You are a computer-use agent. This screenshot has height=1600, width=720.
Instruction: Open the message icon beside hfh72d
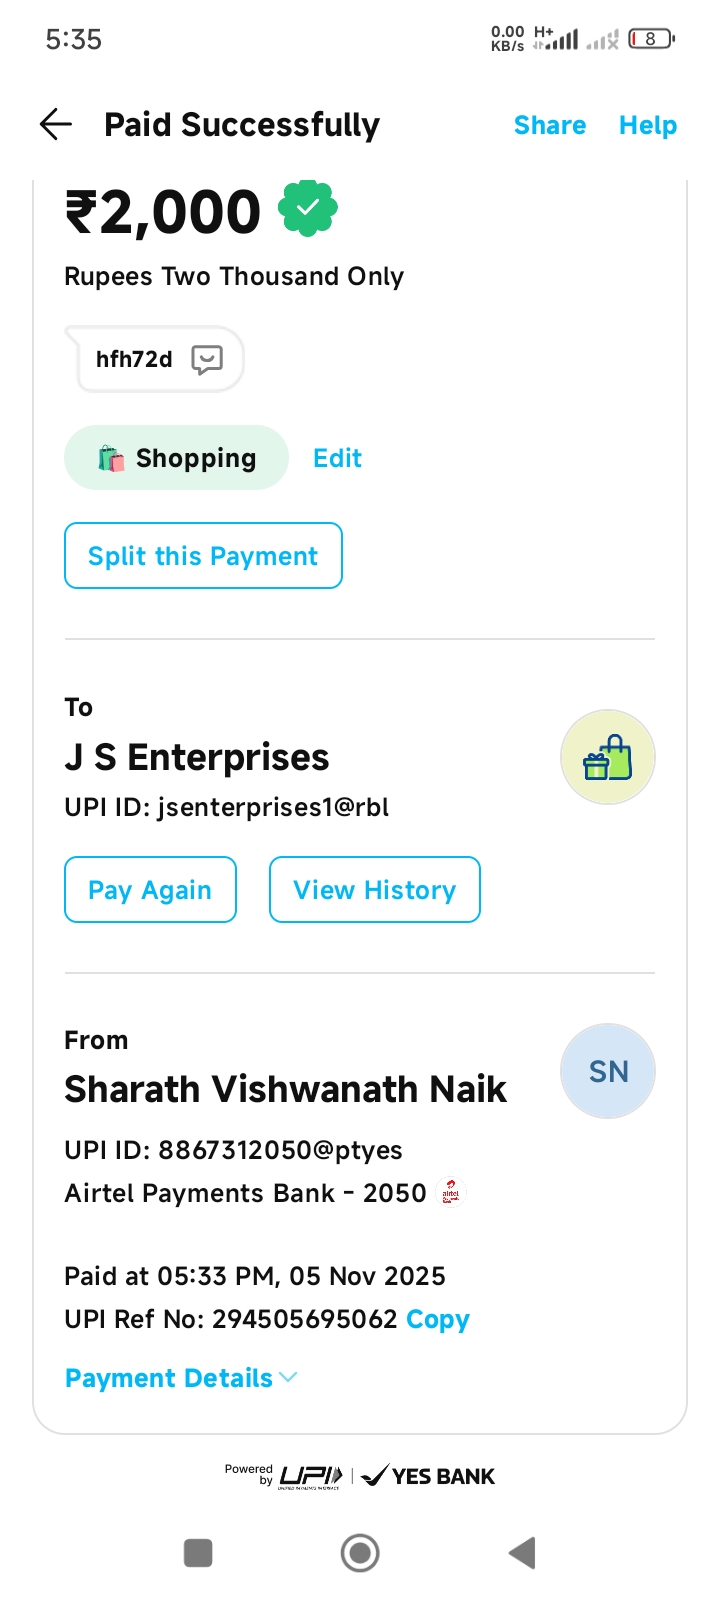[207, 359]
